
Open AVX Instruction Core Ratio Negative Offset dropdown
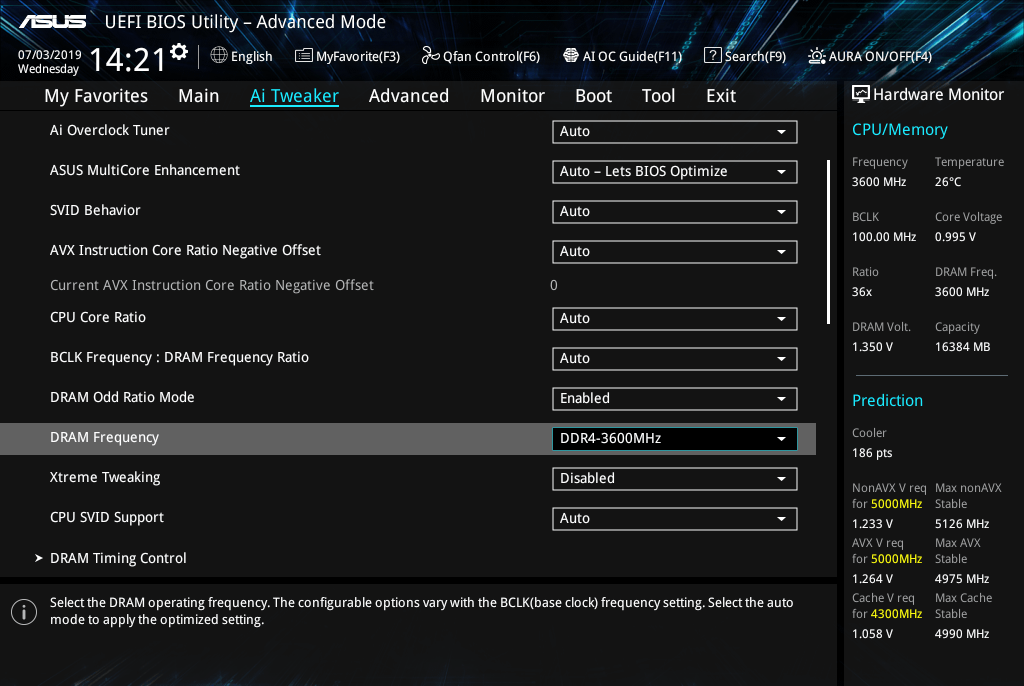(675, 252)
